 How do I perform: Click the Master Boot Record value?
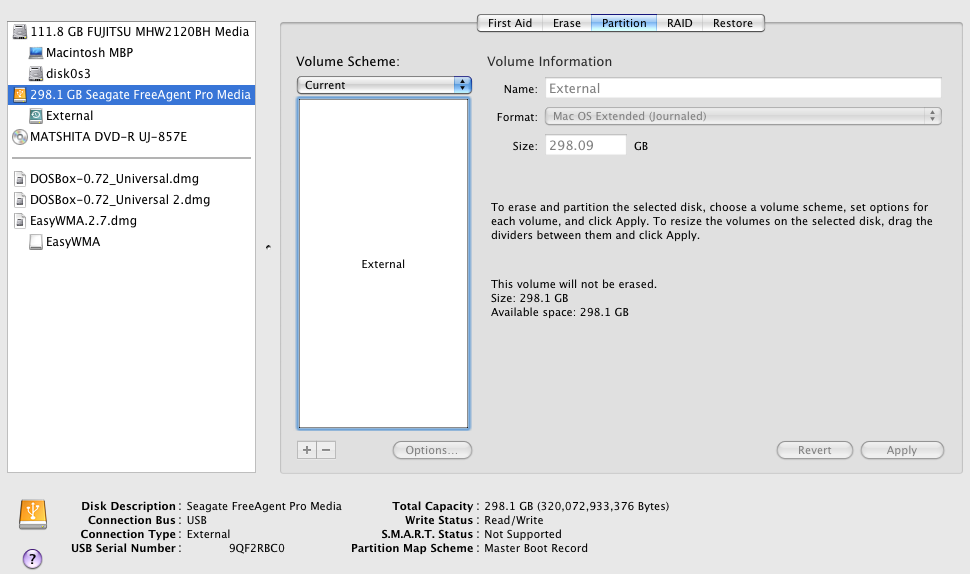536,548
